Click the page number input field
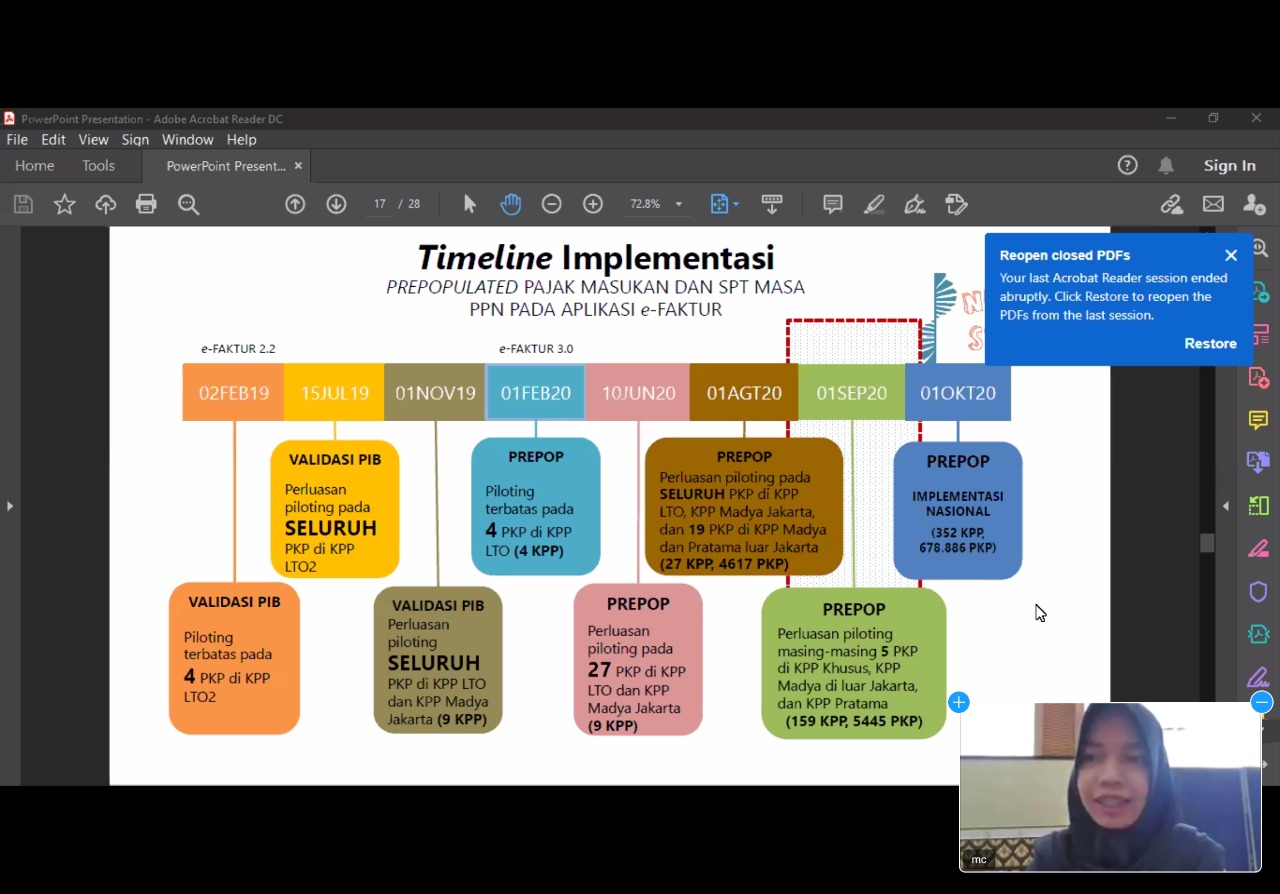 [380, 204]
